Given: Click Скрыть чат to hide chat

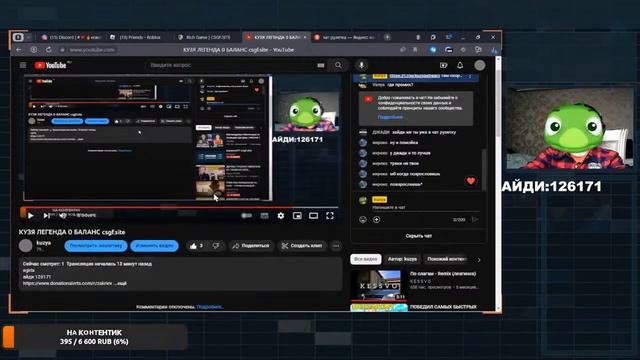Looking at the screenshot, I should click(419, 236).
